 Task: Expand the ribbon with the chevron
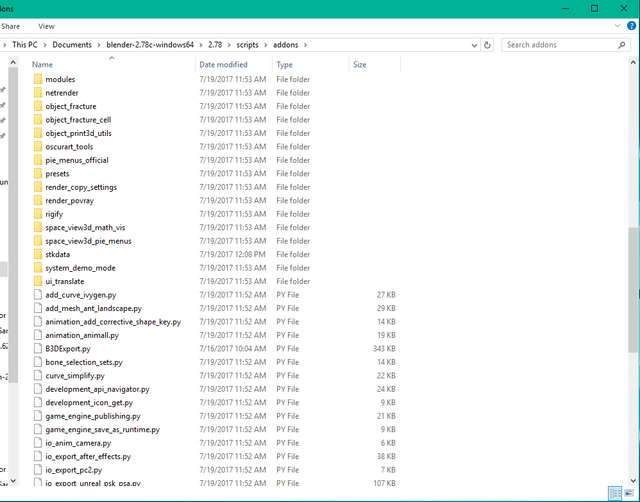617,26
